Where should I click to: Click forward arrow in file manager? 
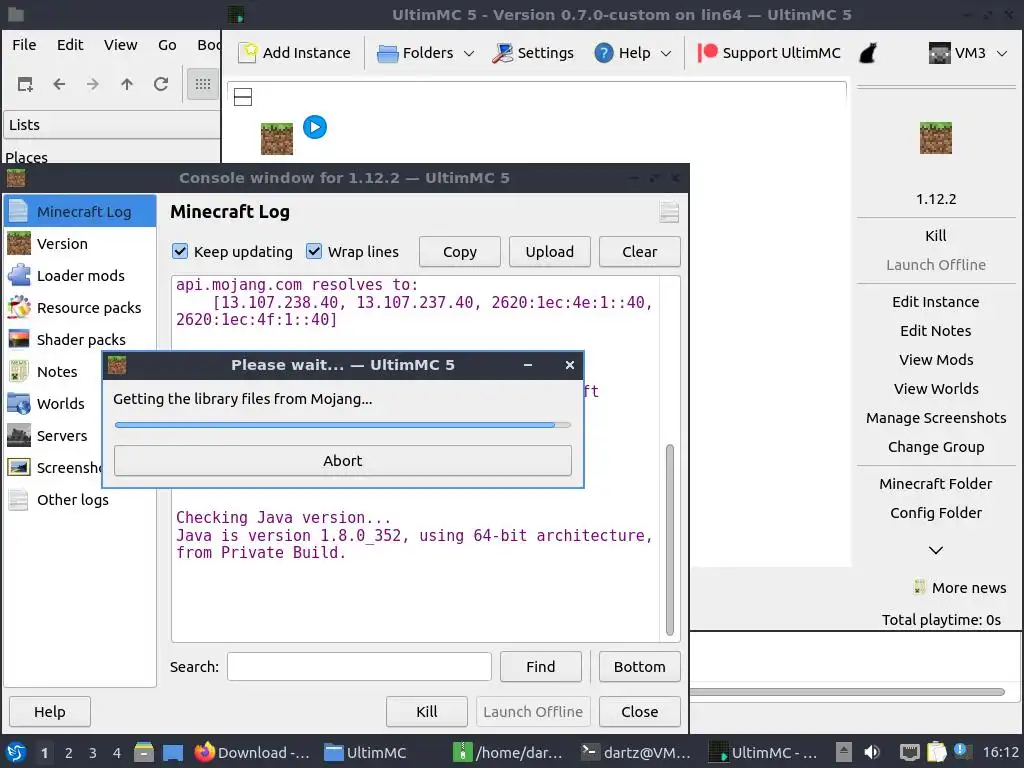(x=93, y=84)
